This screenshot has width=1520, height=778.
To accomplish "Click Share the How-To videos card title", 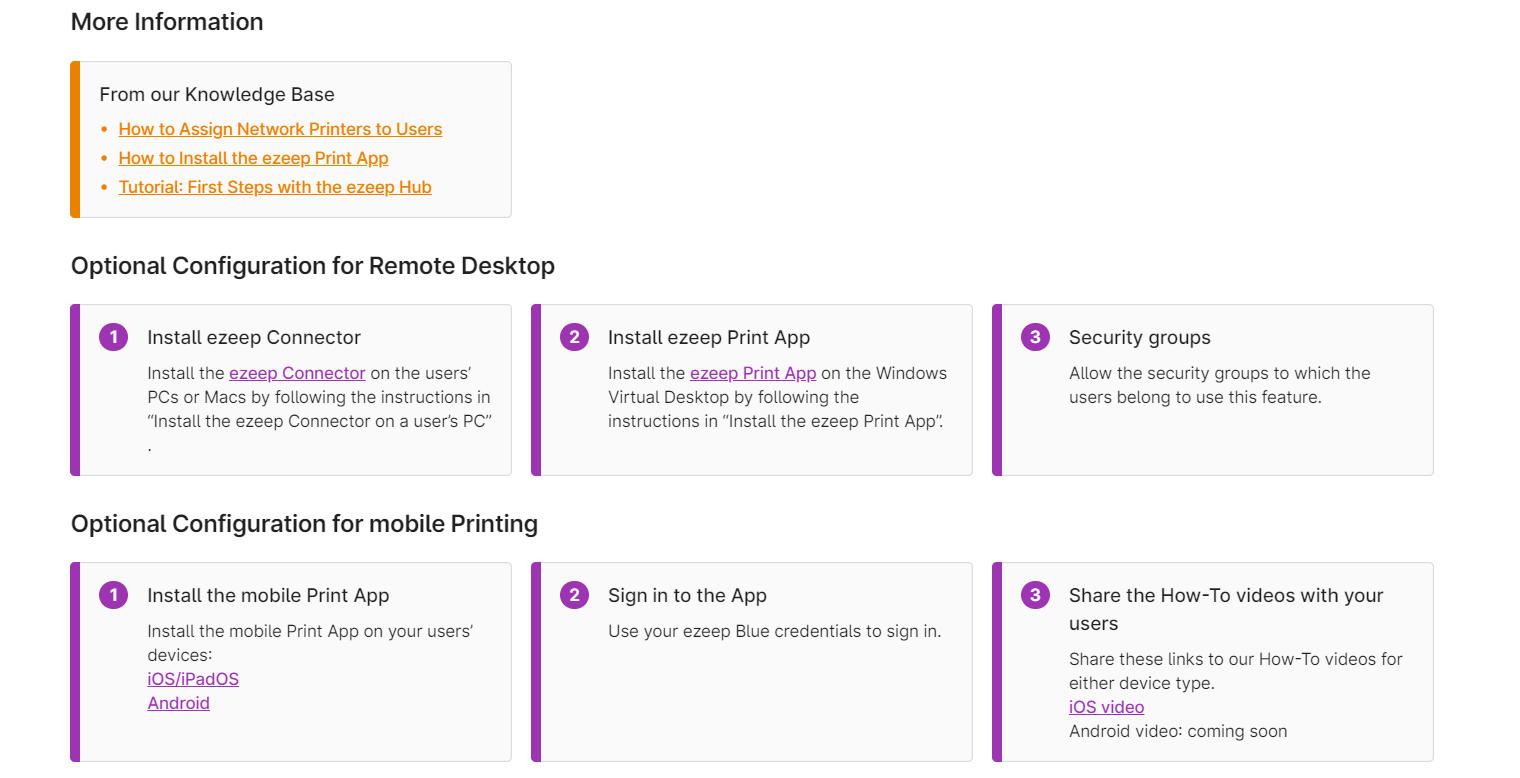I will [1226, 609].
